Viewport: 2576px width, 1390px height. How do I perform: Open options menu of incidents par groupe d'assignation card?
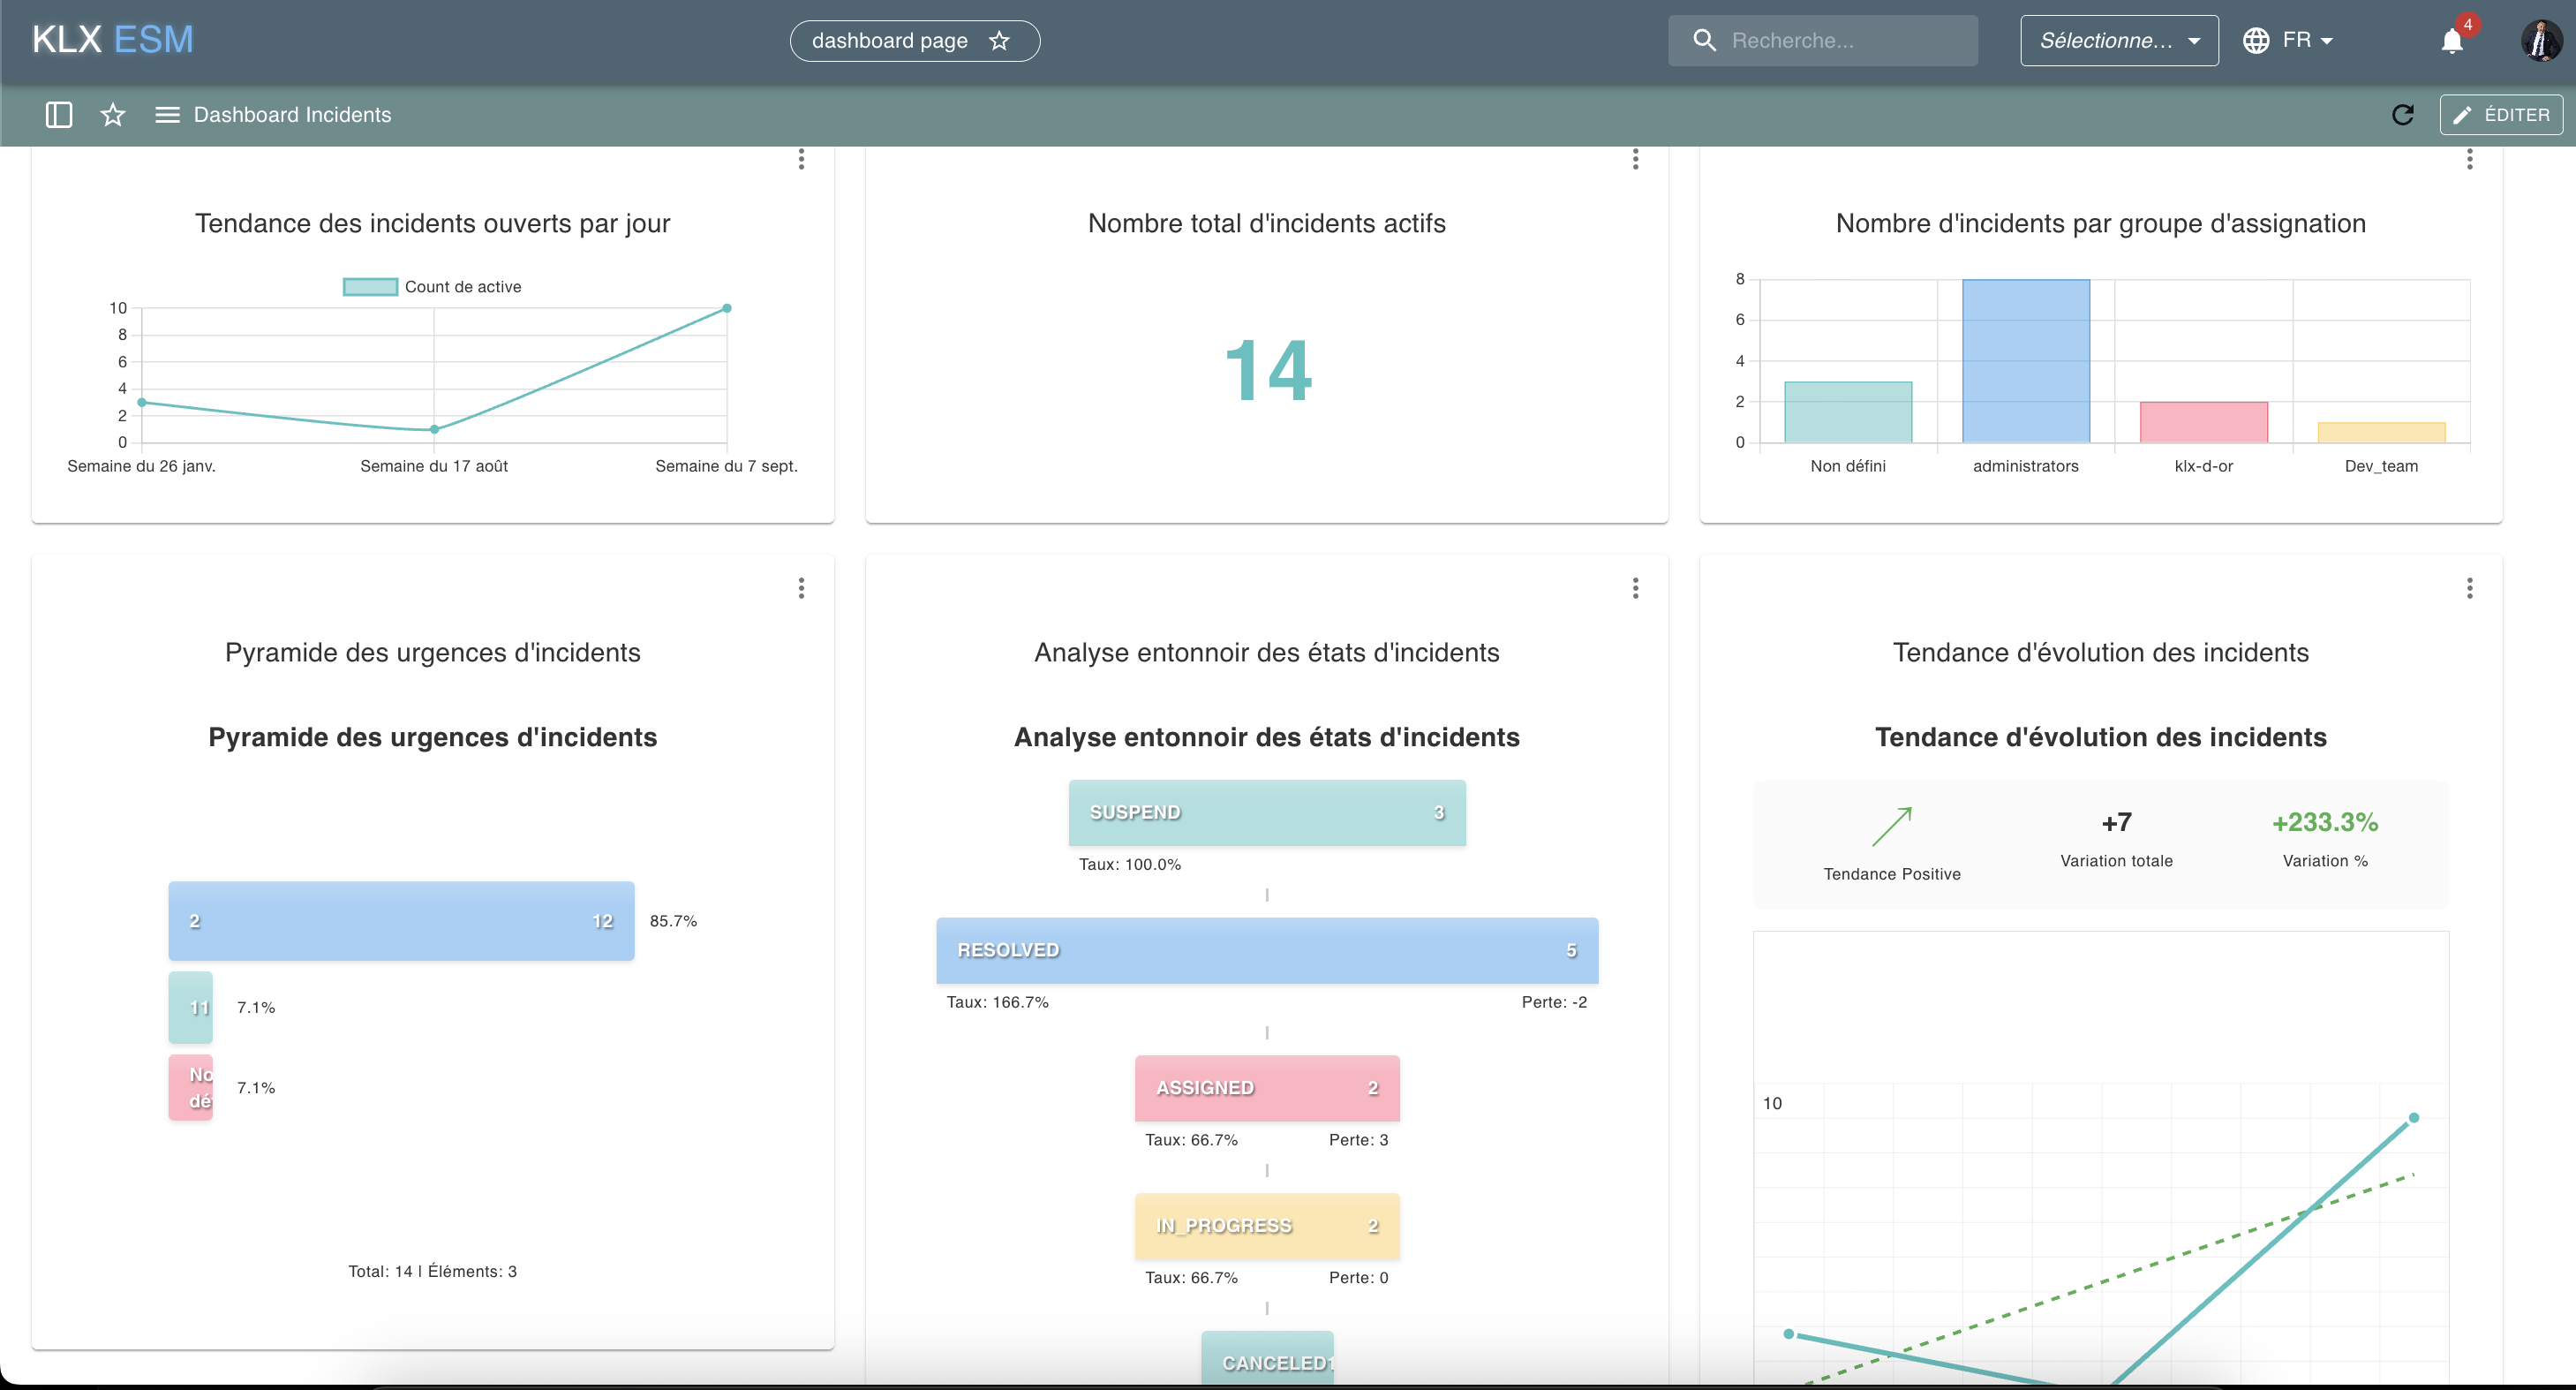coord(2469,159)
